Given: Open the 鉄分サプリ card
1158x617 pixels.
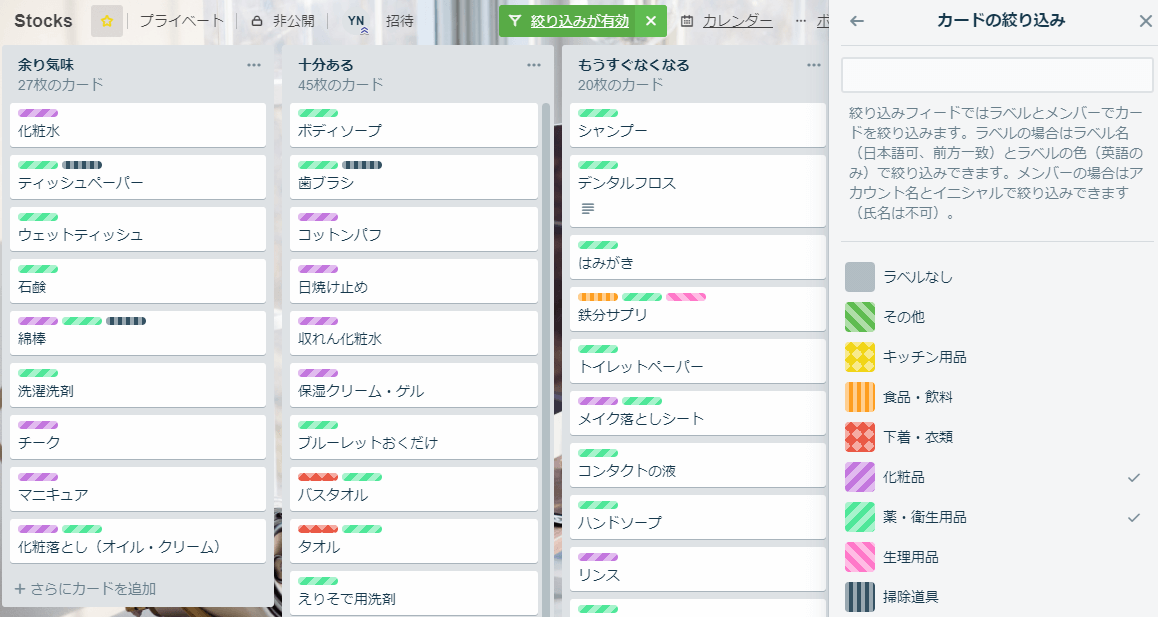Looking at the screenshot, I should pos(698,309).
